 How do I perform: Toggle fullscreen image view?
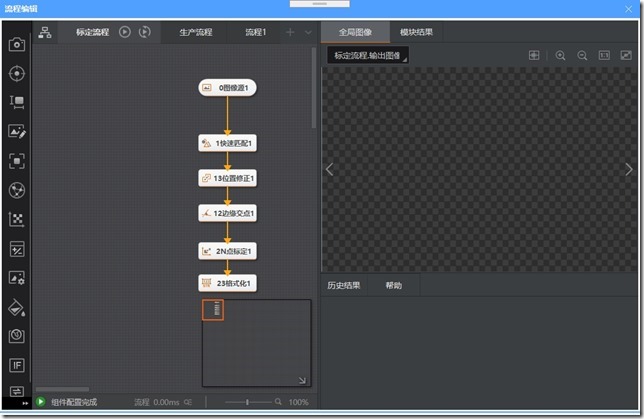pyautogui.click(x=626, y=55)
